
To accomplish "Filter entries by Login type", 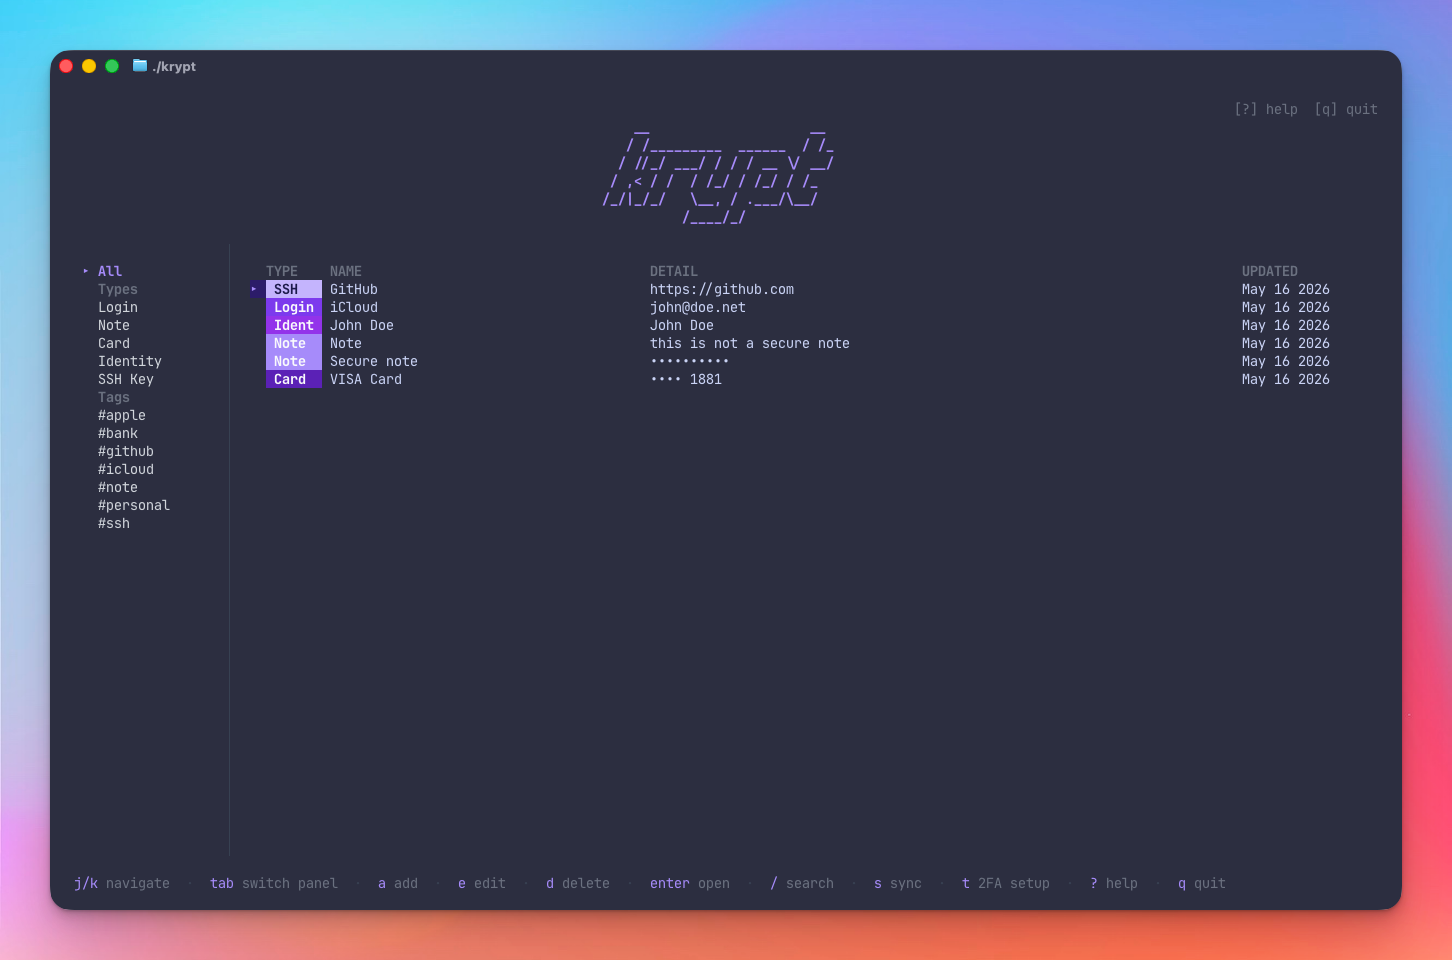I will [x=118, y=307].
